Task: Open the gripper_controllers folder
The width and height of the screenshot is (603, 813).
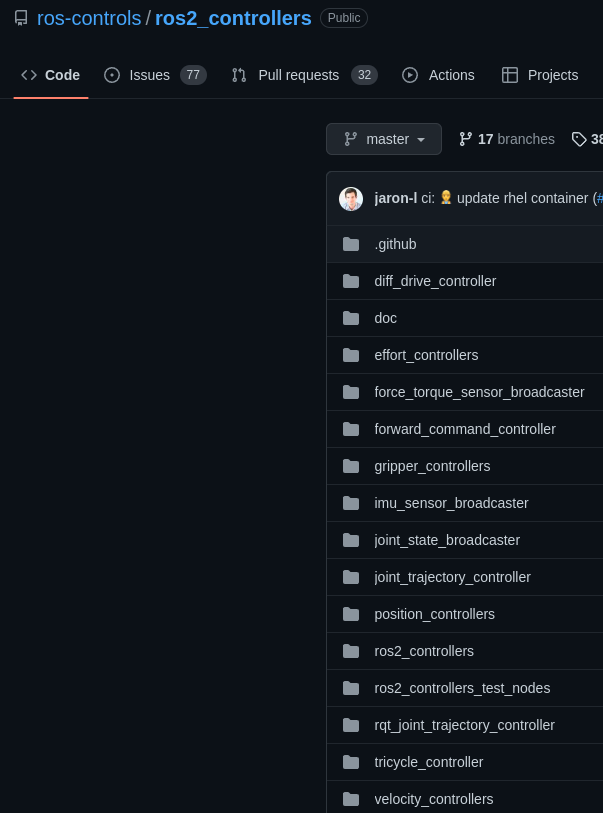Action: click(x=432, y=466)
